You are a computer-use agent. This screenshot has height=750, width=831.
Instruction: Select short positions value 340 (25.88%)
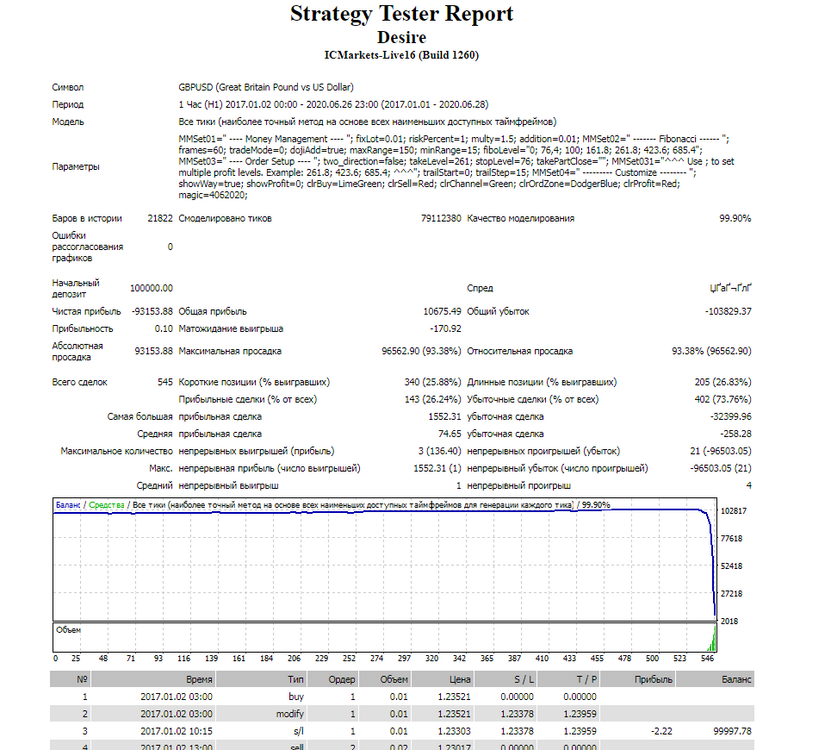(x=432, y=382)
